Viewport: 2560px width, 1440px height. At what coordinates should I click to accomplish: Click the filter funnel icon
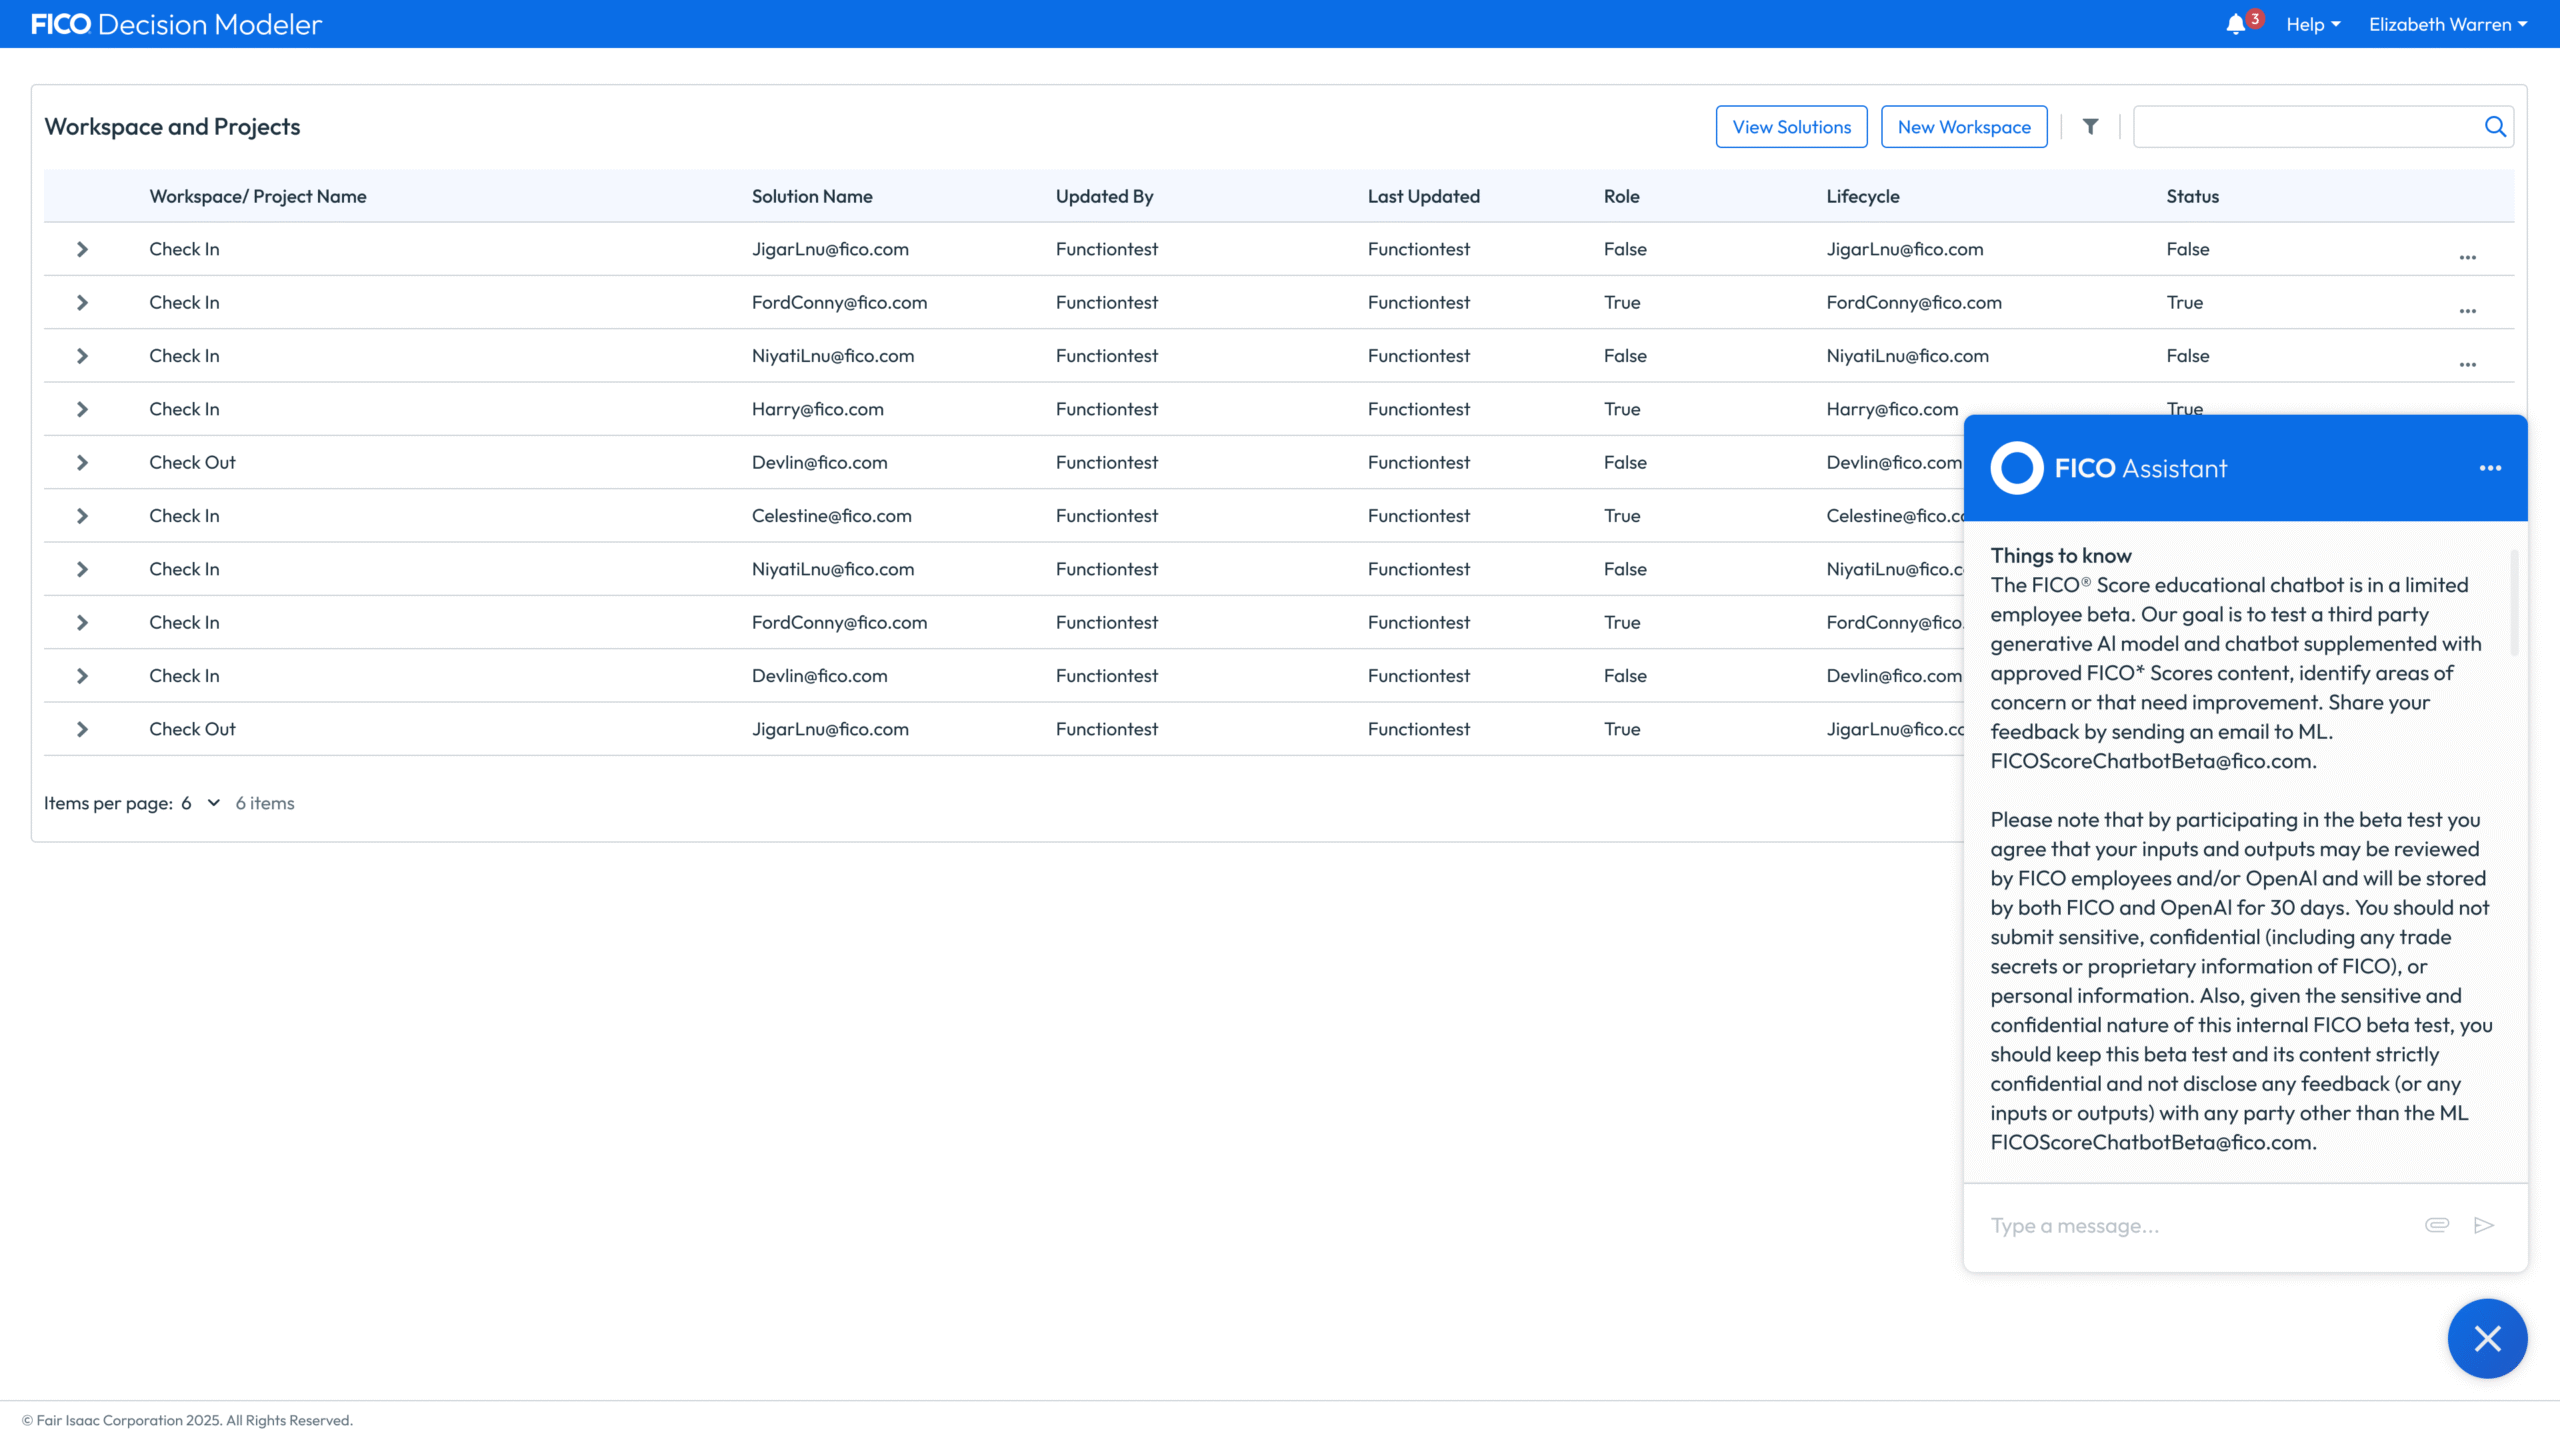(2090, 126)
